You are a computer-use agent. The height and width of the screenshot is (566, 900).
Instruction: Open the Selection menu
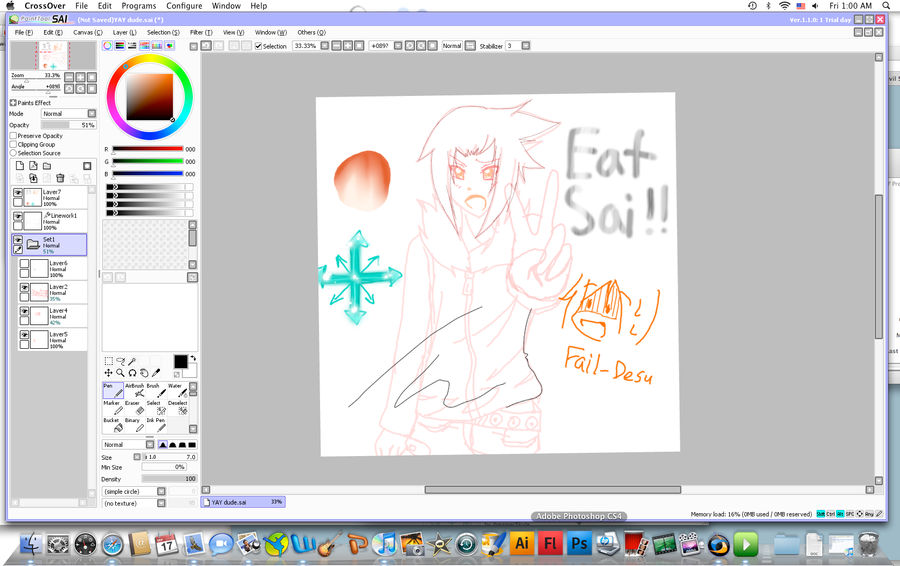(163, 33)
